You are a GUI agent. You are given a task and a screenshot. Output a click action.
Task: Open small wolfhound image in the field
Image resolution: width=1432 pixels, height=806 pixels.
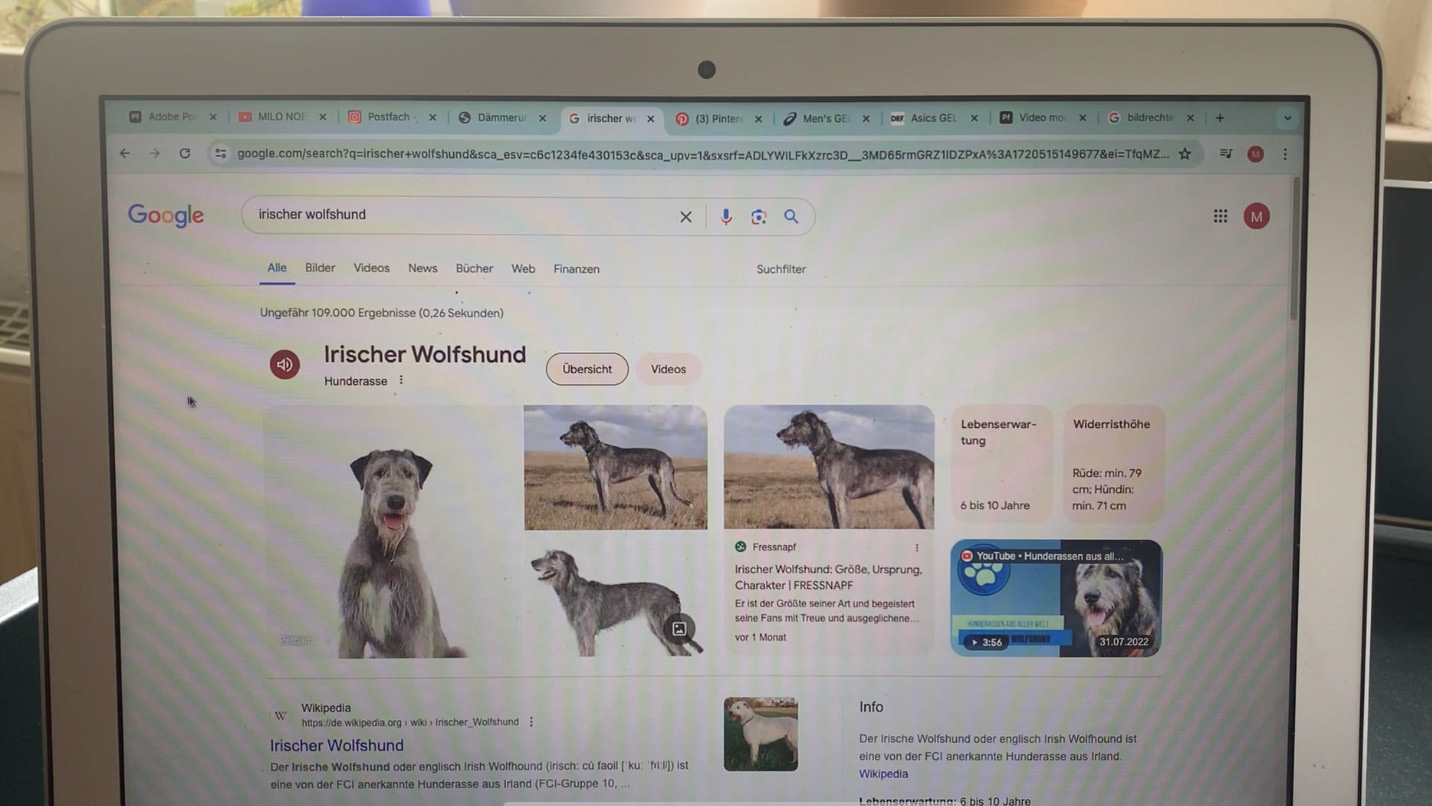tap(615, 467)
